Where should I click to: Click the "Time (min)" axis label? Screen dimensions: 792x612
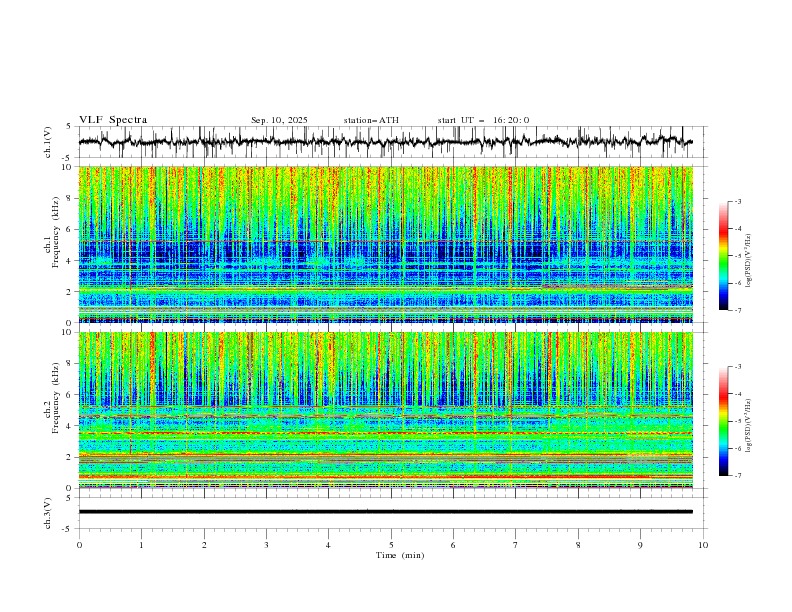(x=400, y=555)
